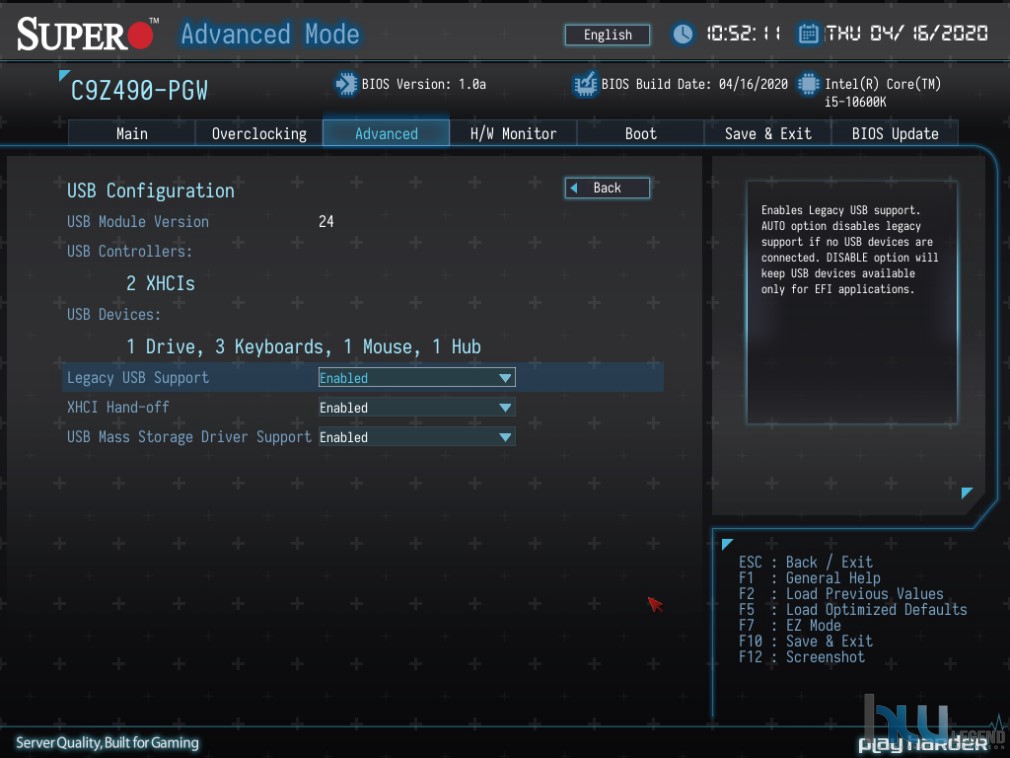Select the Legacy USB Support row label
The width and height of the screenshot is (1010, 758).
pos(138,378)
